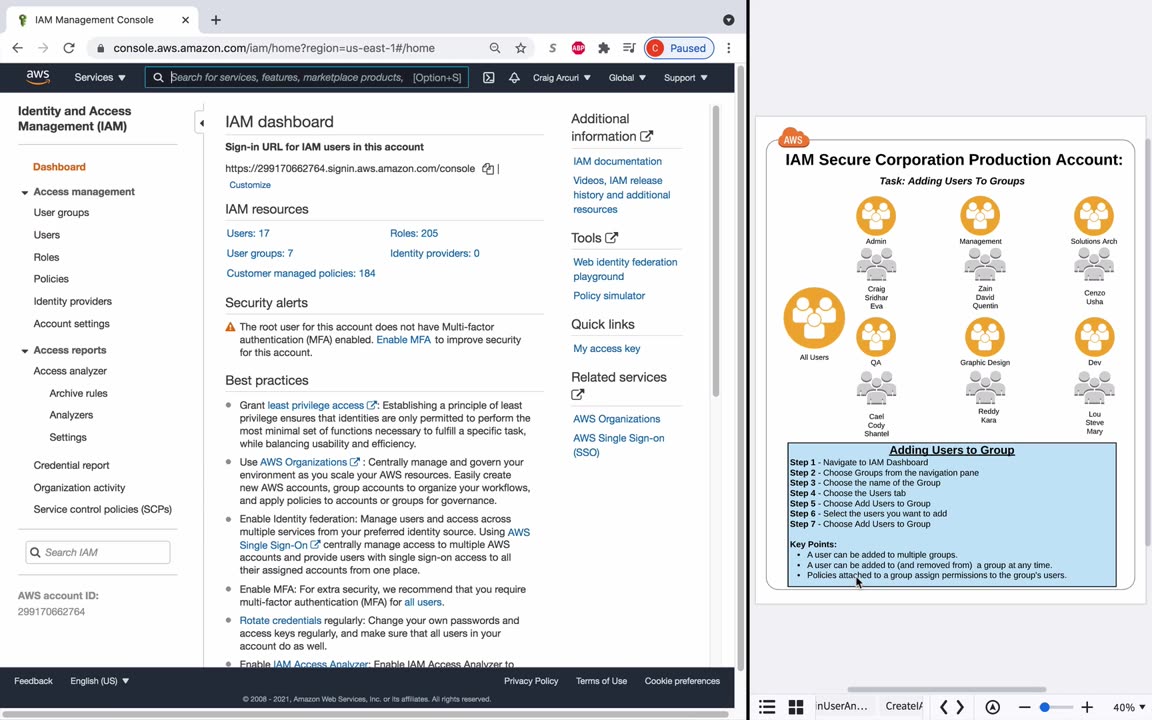Open the 40% zoom level dropdown
The image size is (1152, 720).
click(x=1128, y=707)
